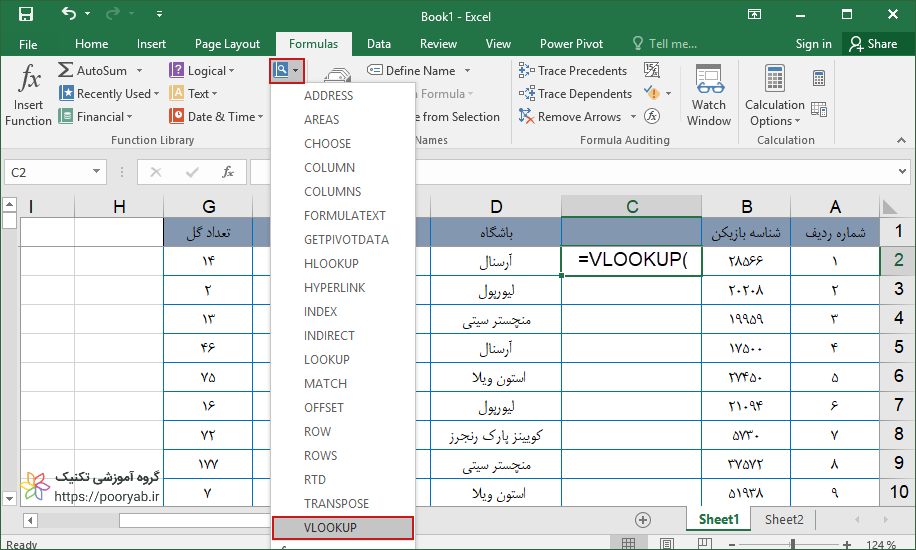Click the Redo arrow icon
This screenshot has height=550, width=916.
click(113, 13)
